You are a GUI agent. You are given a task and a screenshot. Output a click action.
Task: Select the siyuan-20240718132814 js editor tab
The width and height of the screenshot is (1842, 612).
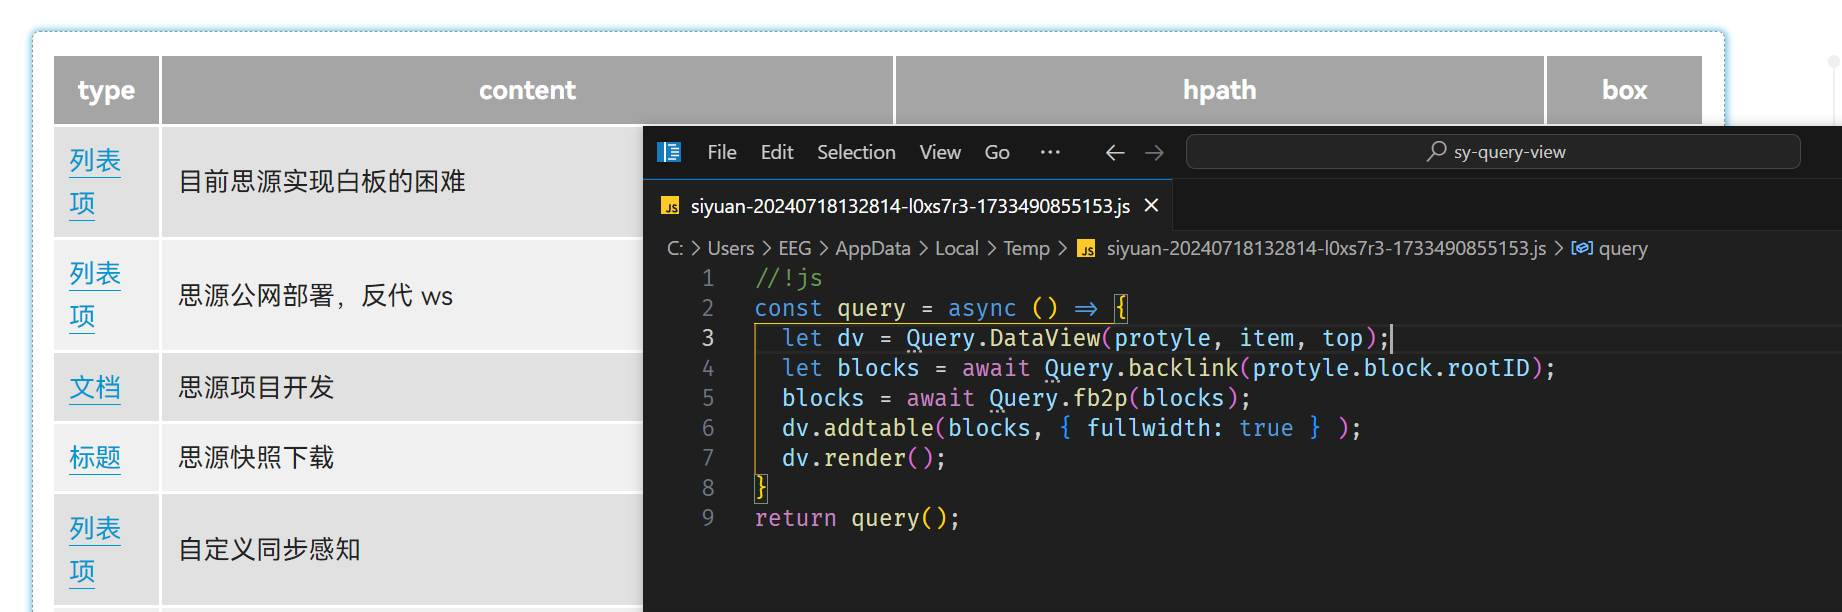pyautogui.click(x=908, y=206)
